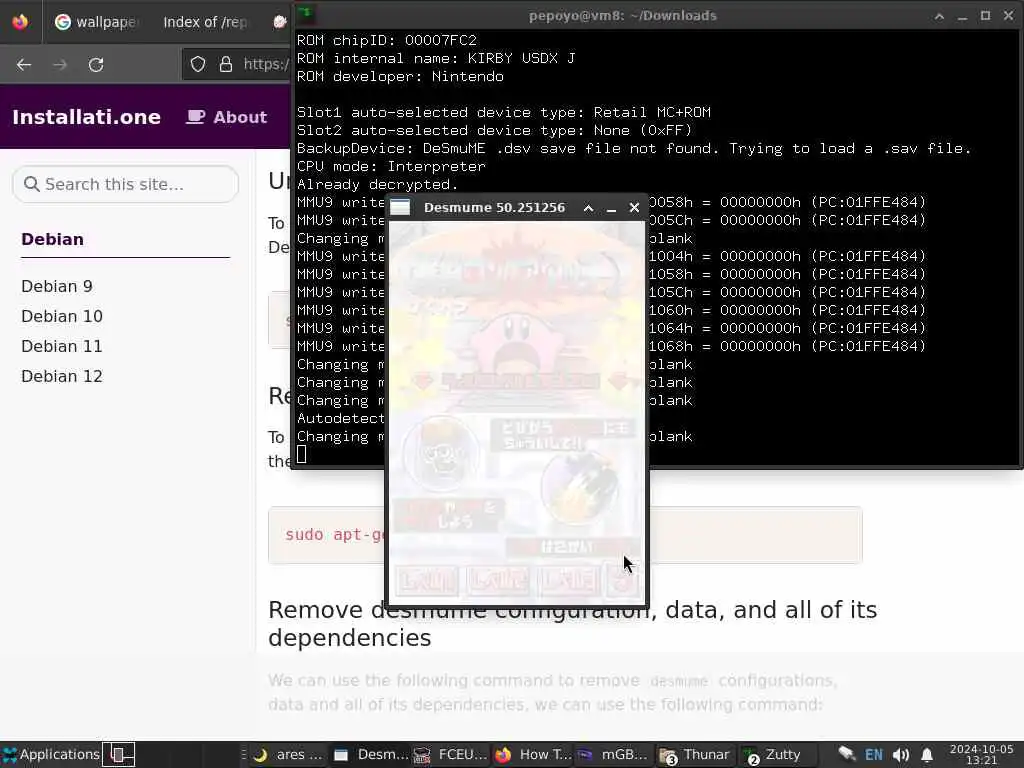Screen dimensions: 1024x768
Task: Open the Debian 12 sidebar link
Action: click(x=61, y=376)
